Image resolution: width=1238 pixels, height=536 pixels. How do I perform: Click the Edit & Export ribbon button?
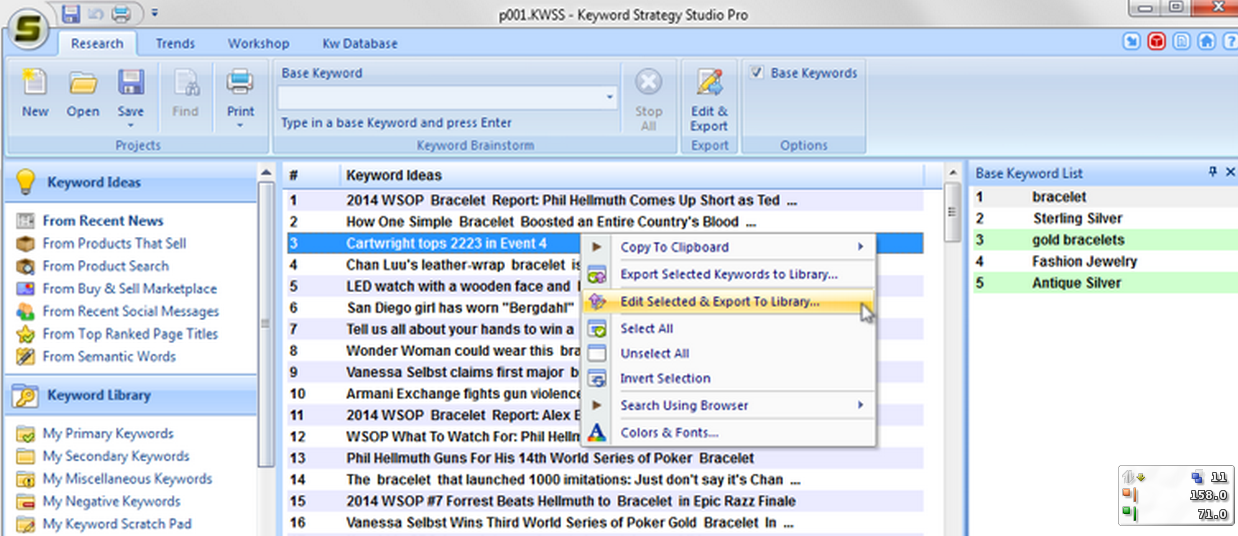(x=709, y=98)
